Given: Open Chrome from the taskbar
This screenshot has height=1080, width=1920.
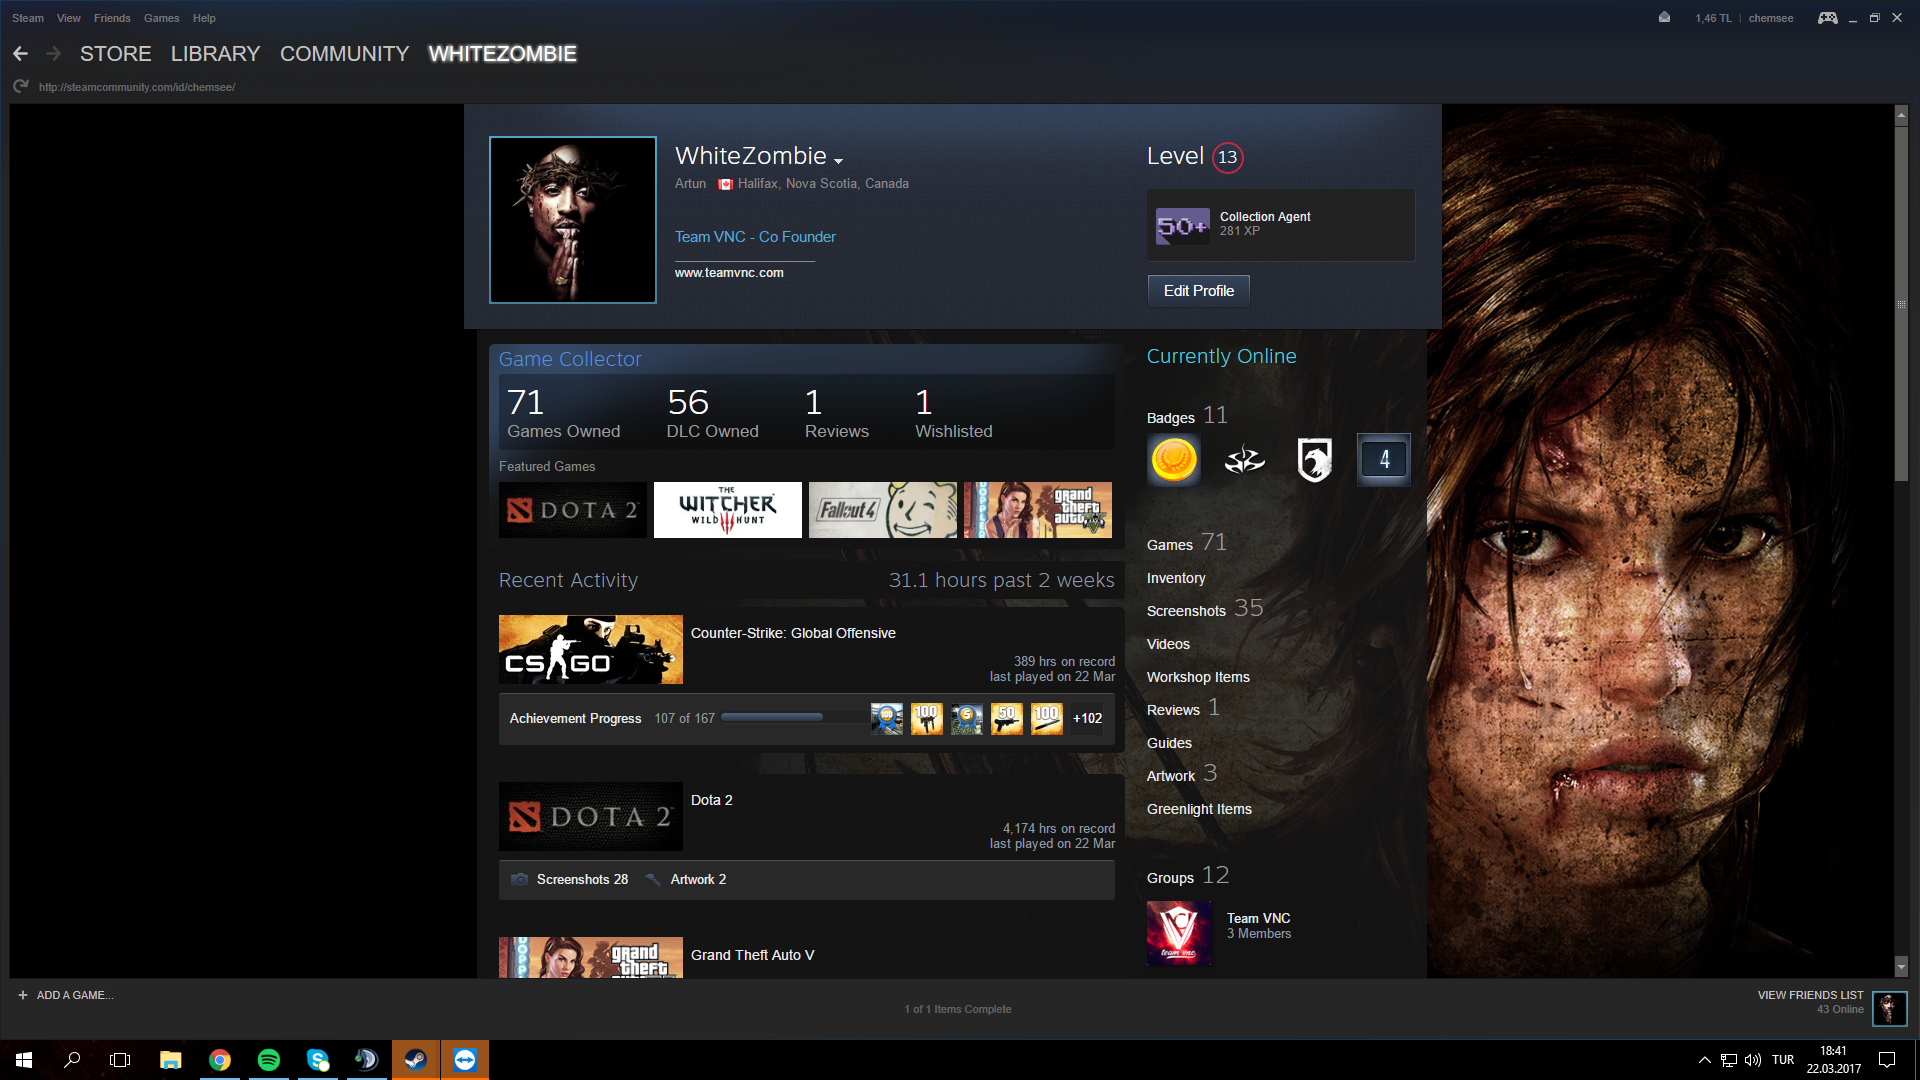Looking at the screenshot, I should (x=220, y=1060).
